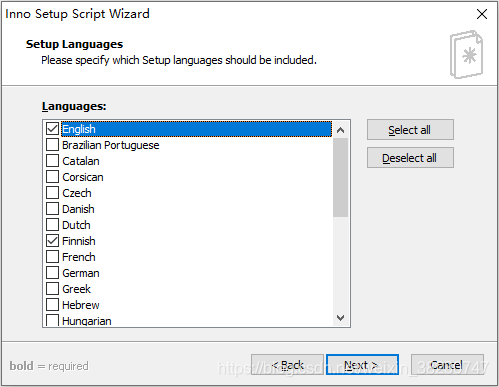Select the Dutch row text

point(76,225)
